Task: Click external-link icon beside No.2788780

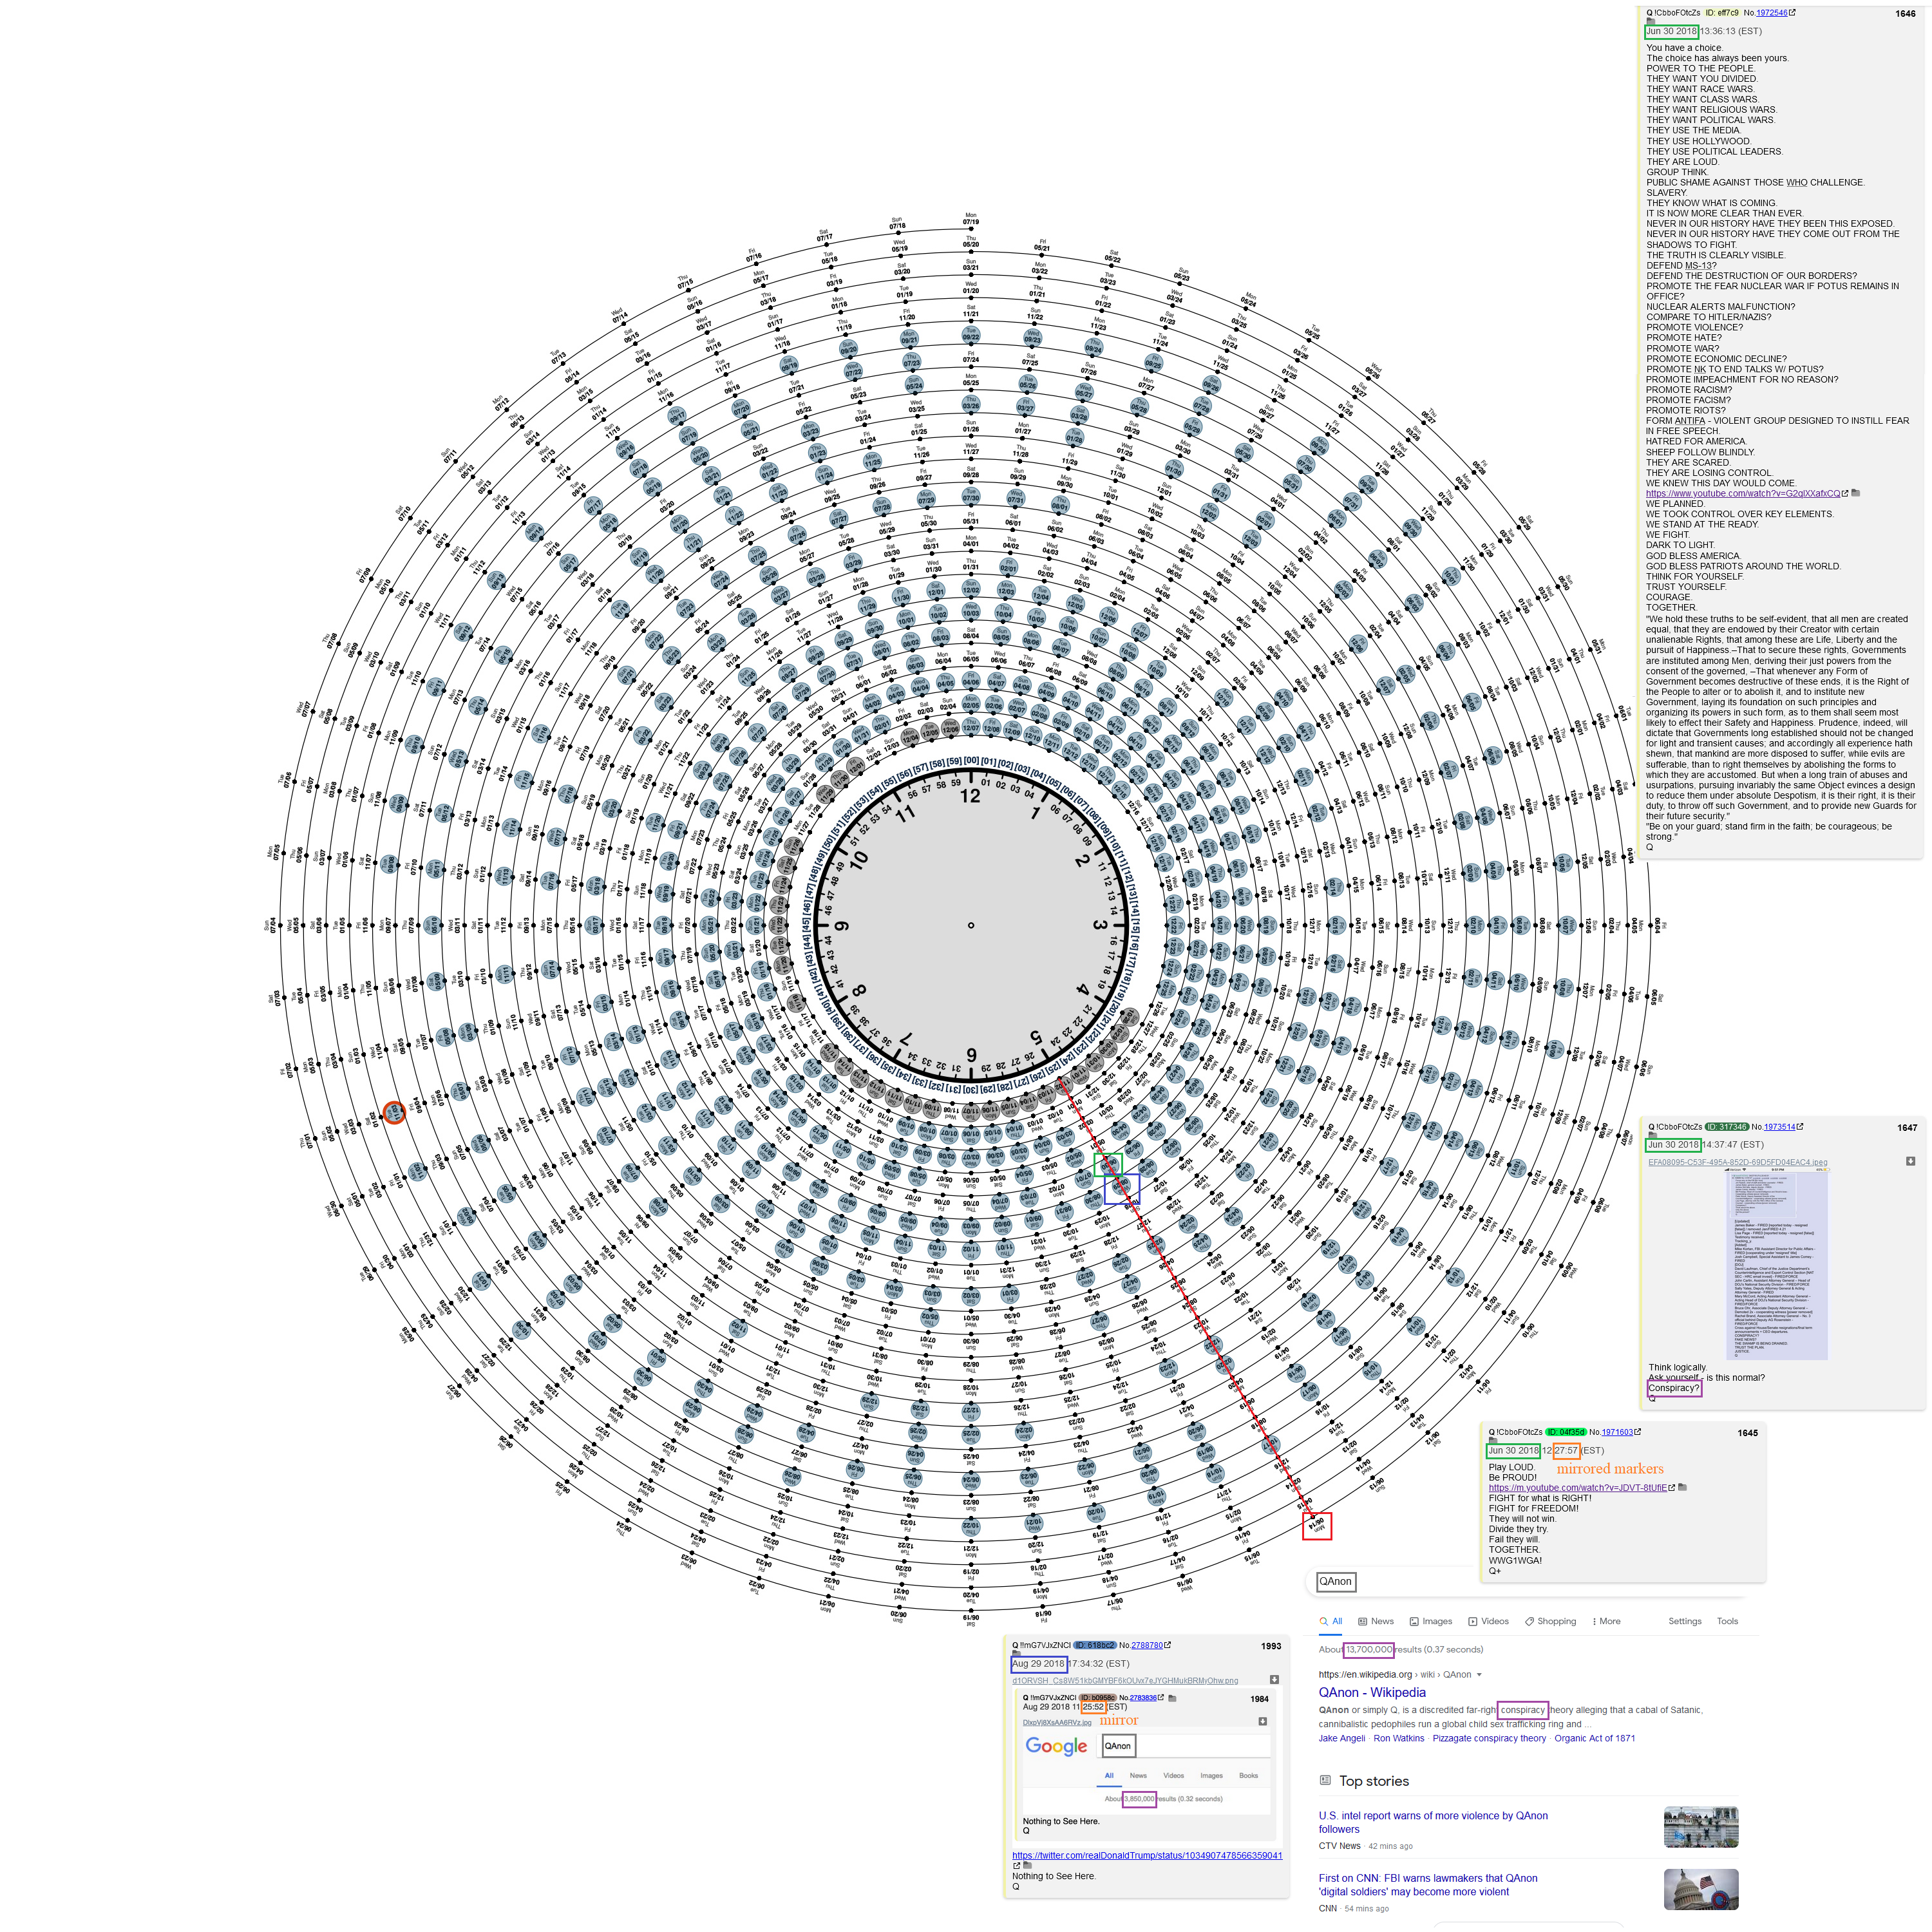Action: coord(1167,1645)
